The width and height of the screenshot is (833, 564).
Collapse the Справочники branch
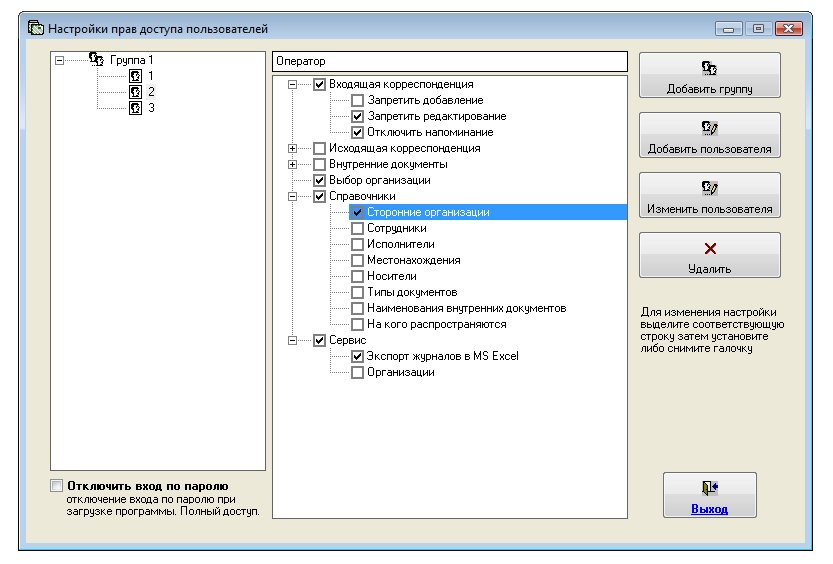(x=292, y=196)
